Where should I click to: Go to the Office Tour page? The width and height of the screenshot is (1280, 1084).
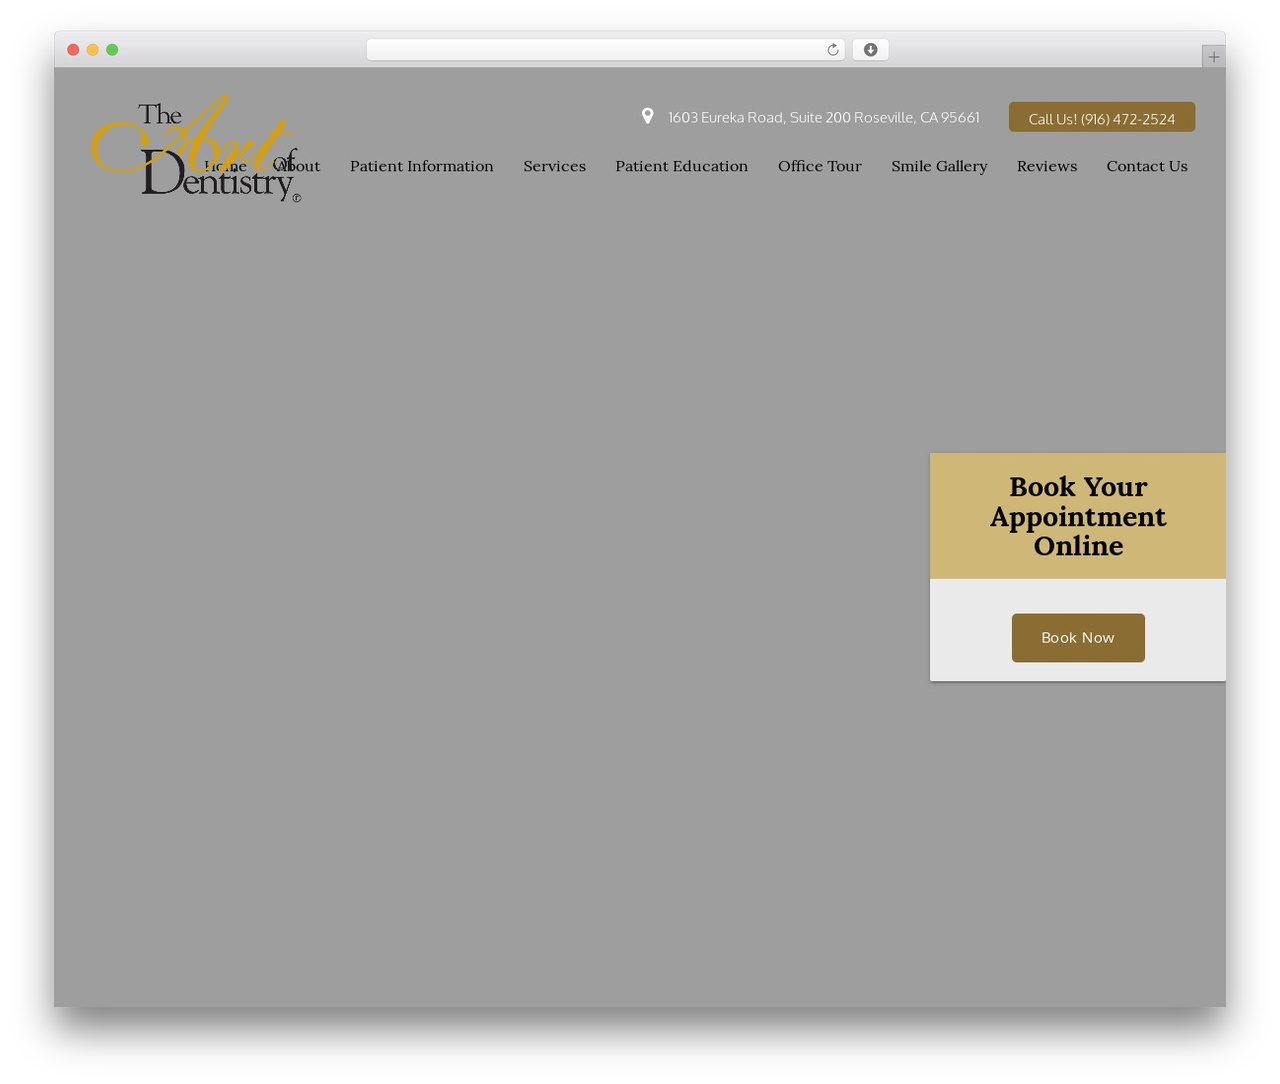tap(819, 166)
